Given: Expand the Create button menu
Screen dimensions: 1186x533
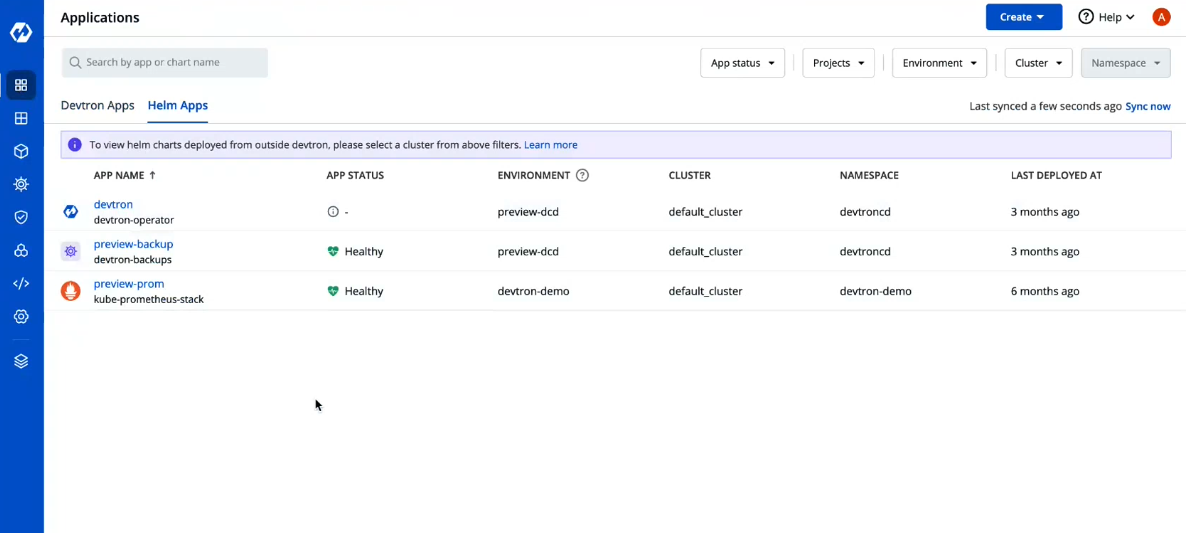Looking at the screenshot, I should click(x=1023, y=17).
